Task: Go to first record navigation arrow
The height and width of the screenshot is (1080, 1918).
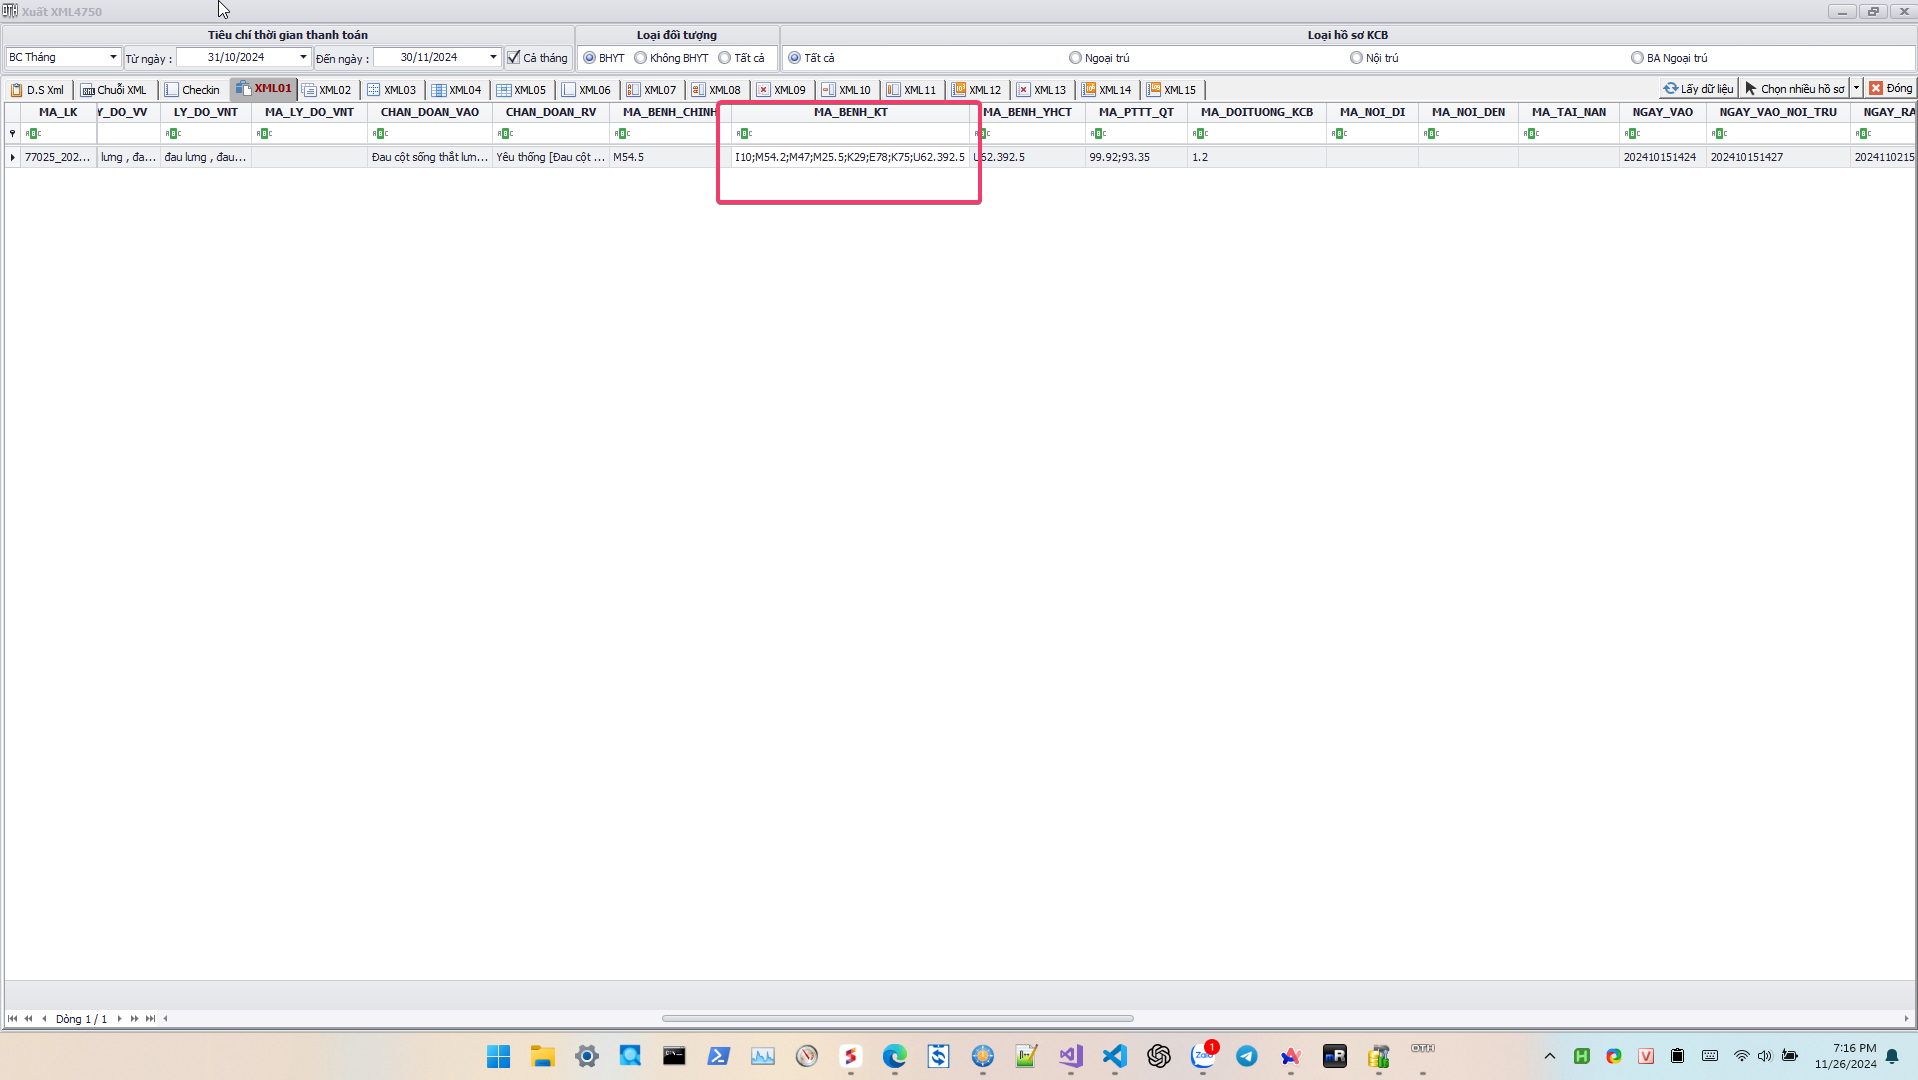Action: click(12, 1019)
